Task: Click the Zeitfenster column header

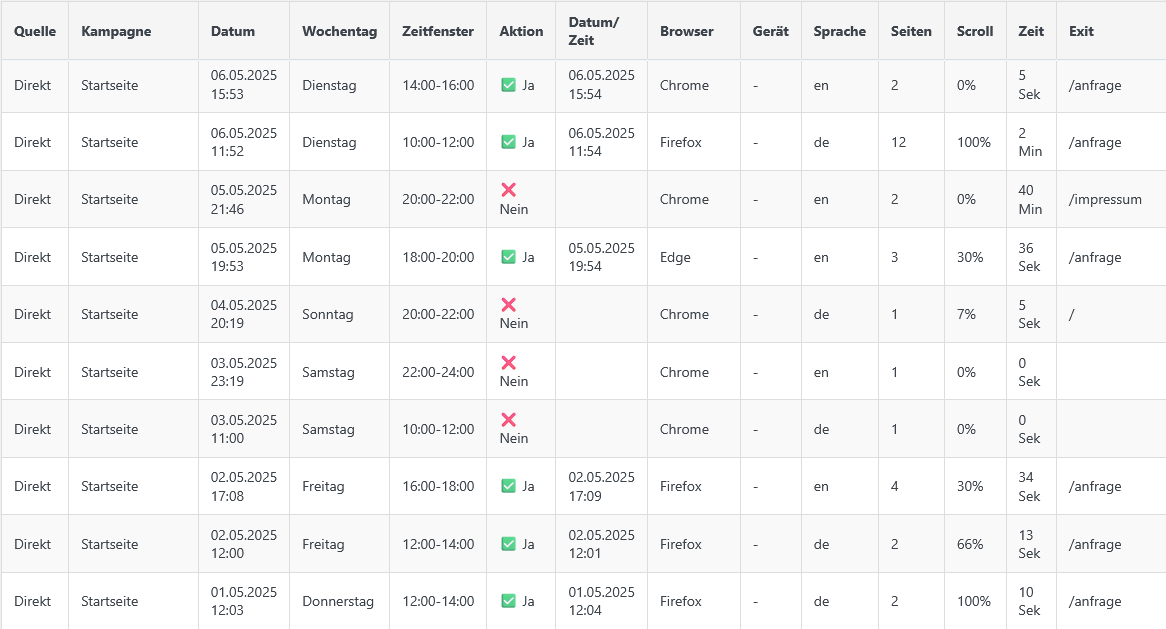Action: [x=438, y=31]
